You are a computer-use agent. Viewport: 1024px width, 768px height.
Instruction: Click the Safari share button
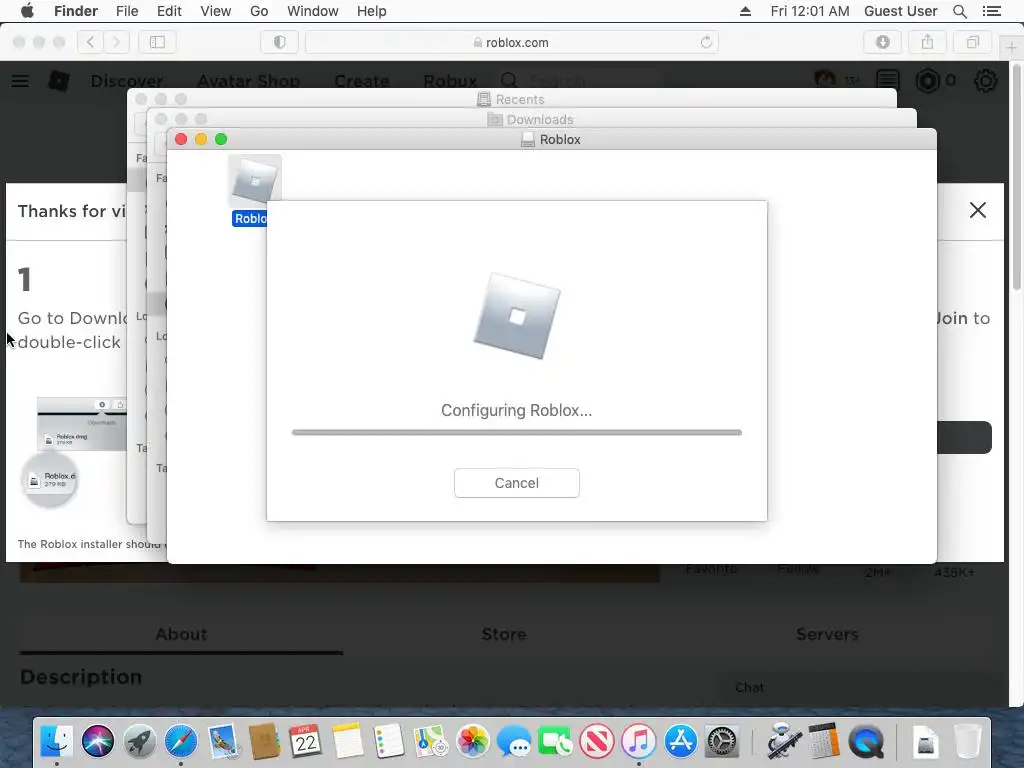coord(927,42)
